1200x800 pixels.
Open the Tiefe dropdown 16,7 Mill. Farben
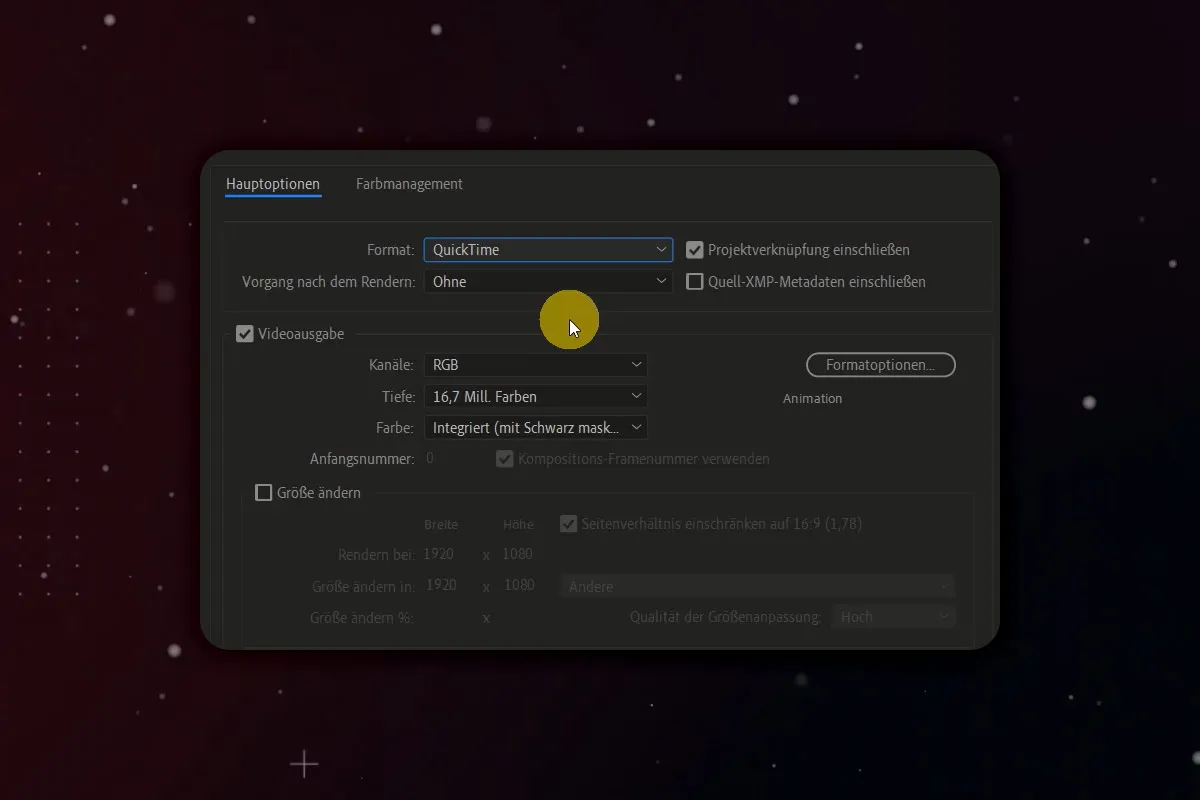click(x=535, y=397)
